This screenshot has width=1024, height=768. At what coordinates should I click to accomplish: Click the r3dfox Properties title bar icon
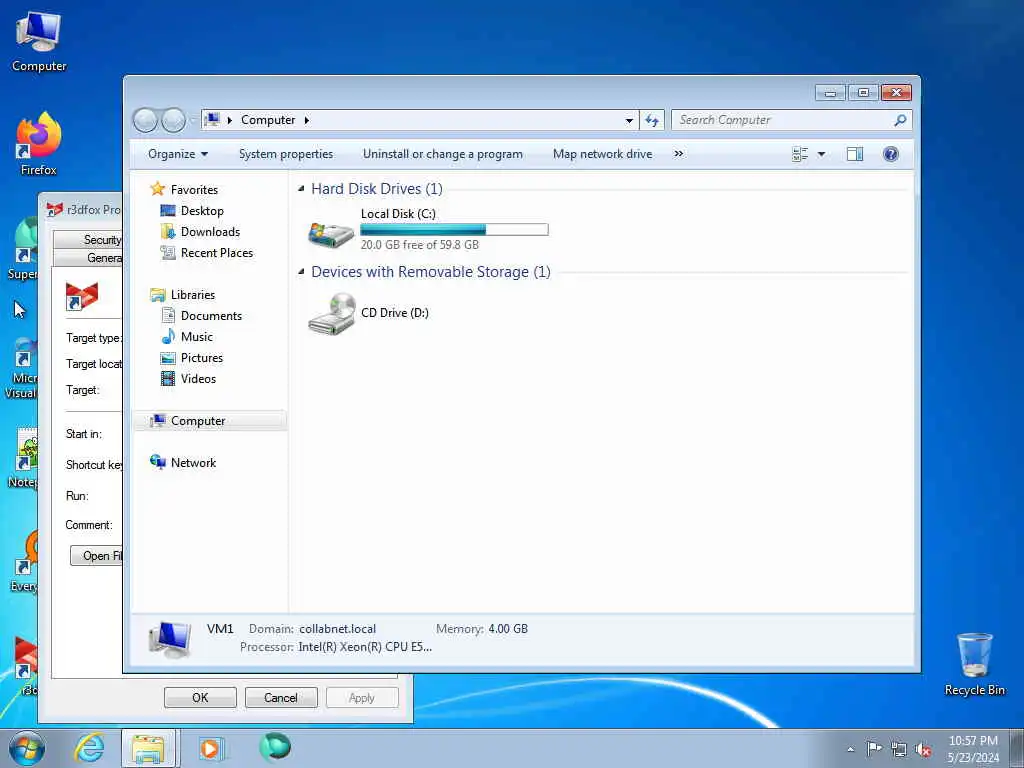(x=55, y=210)
